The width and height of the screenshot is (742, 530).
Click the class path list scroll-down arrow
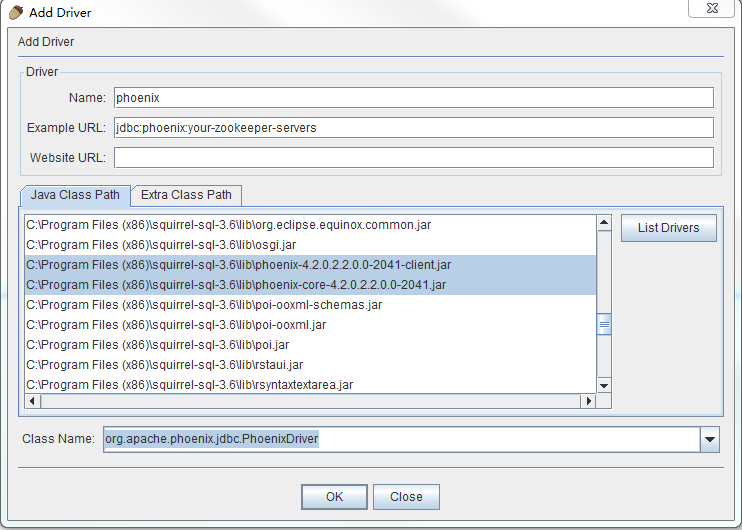[x=604, y=386]
